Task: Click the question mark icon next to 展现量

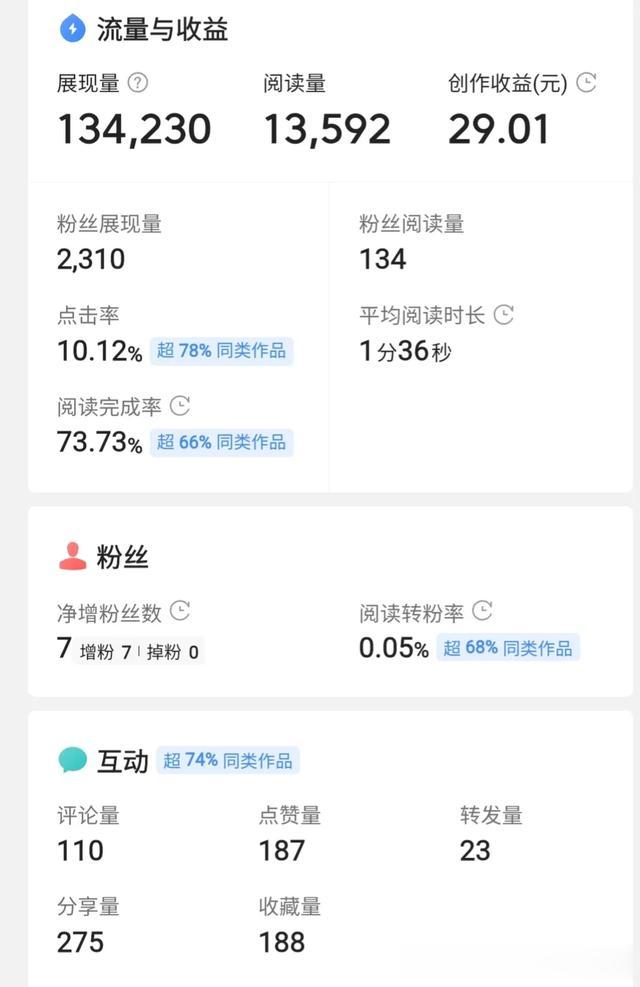Action: point(138,84)
